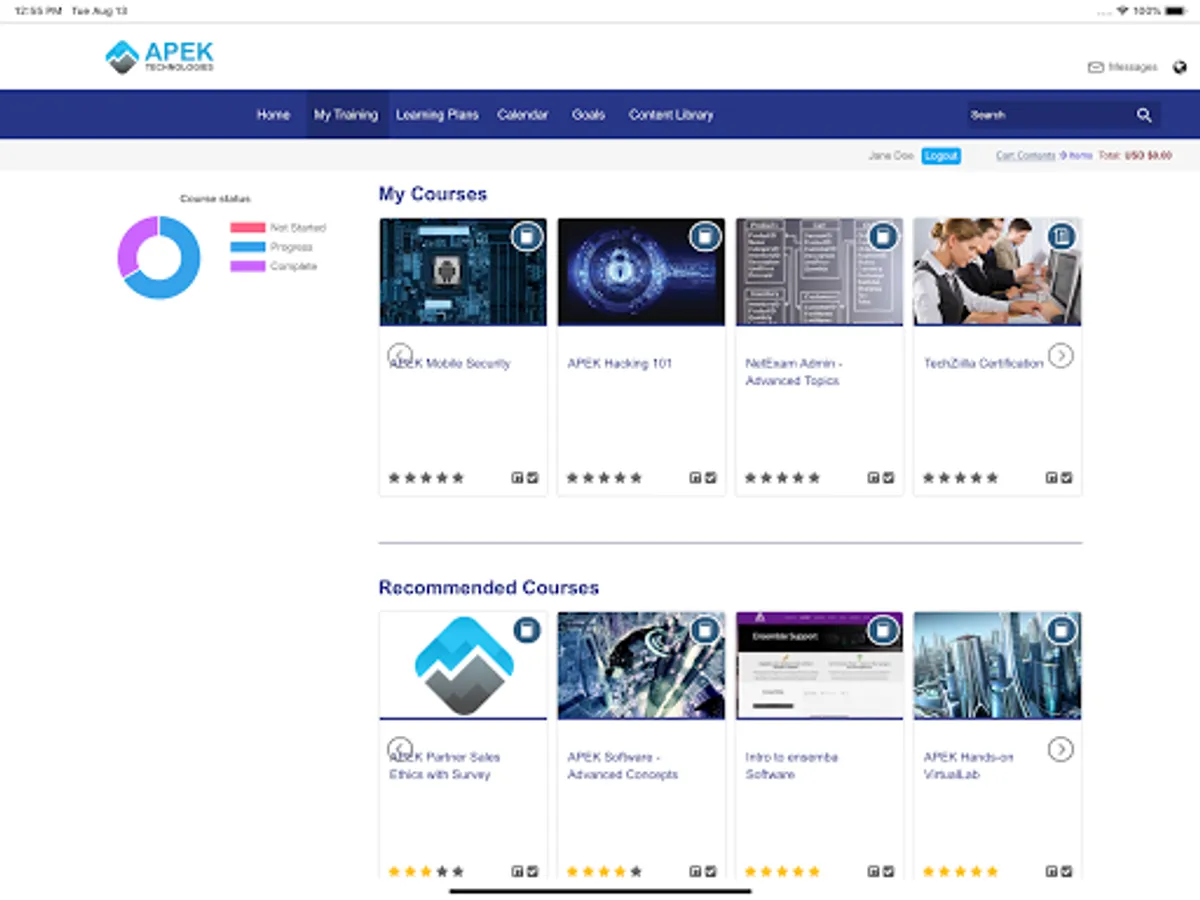Screen dimensions: 1200x900
Task: Open the Calendar menu item
Action: click(x=523, y=115)
